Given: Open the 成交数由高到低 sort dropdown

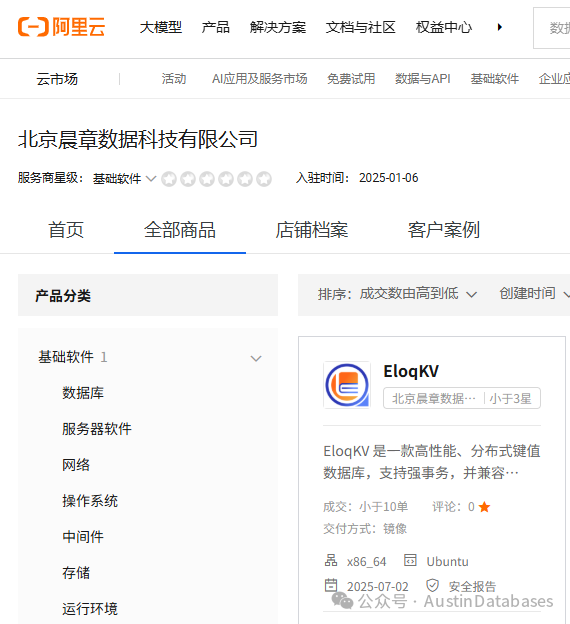Looking at the screenshot, I should [x=418, y=294].
